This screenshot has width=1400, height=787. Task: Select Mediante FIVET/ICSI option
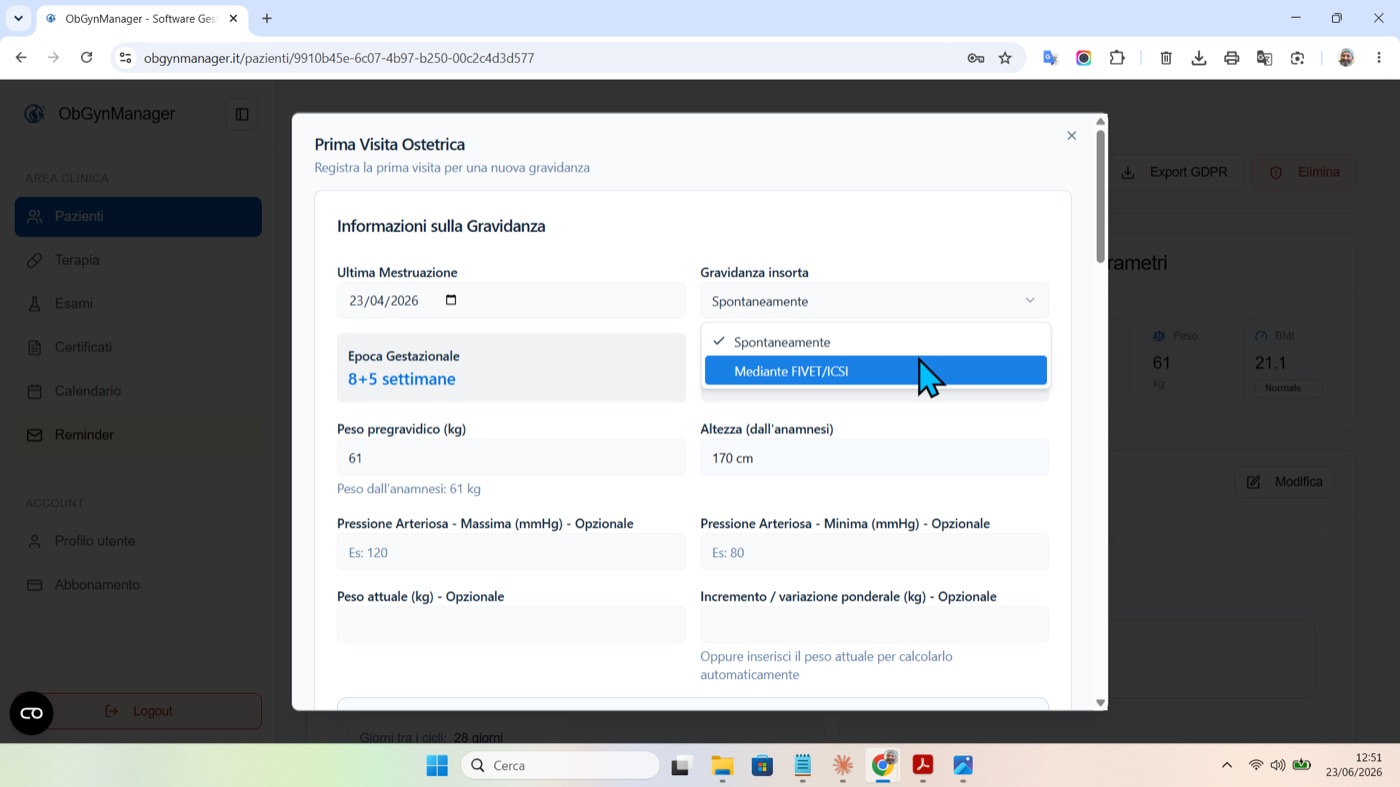click(x=875, y=371)
